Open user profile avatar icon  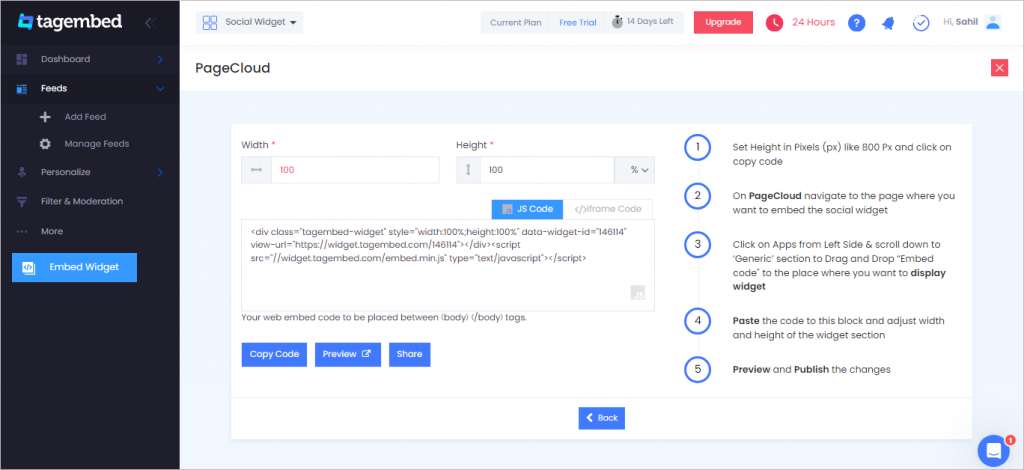pos(993,22)
